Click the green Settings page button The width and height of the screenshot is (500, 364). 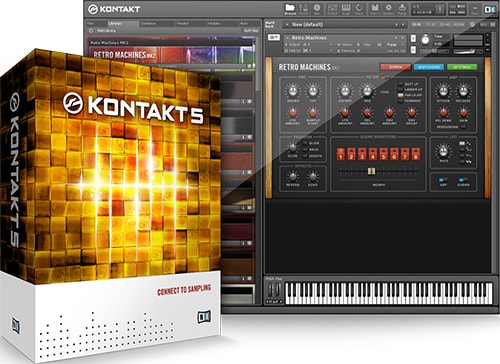pos(462,67)
